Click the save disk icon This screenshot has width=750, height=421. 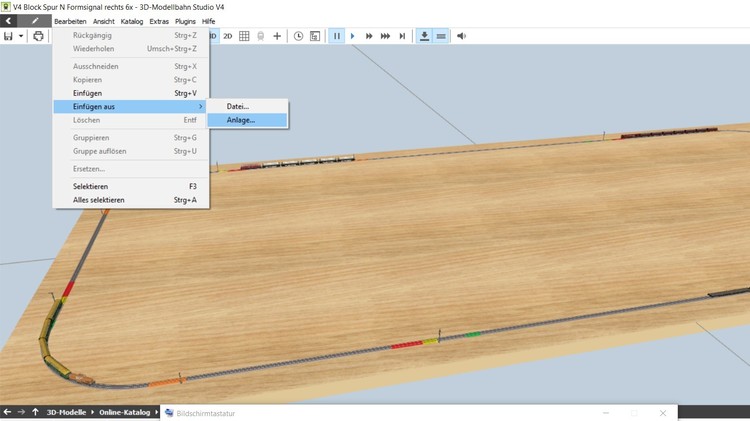[8, 36]
